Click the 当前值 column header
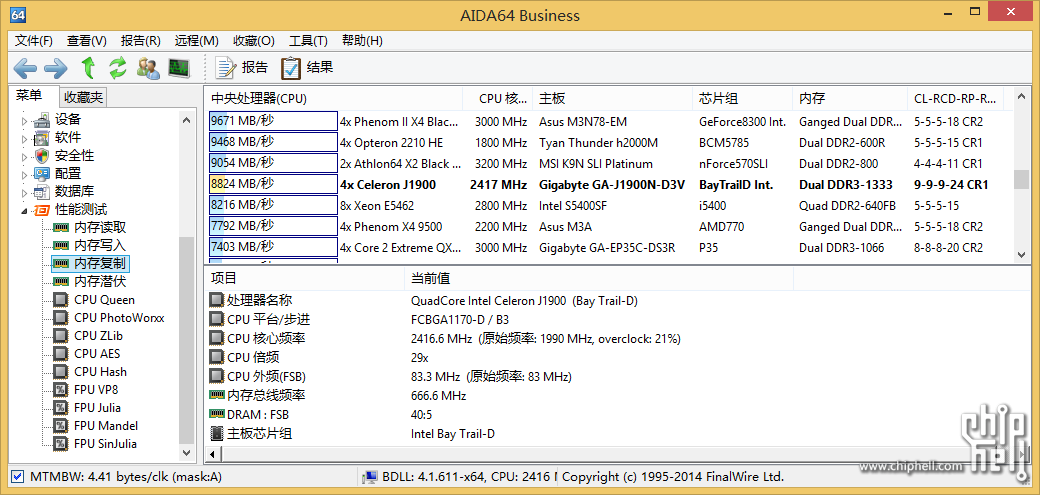This screenshot has height=495, width=1040. [x=598, y=278]
